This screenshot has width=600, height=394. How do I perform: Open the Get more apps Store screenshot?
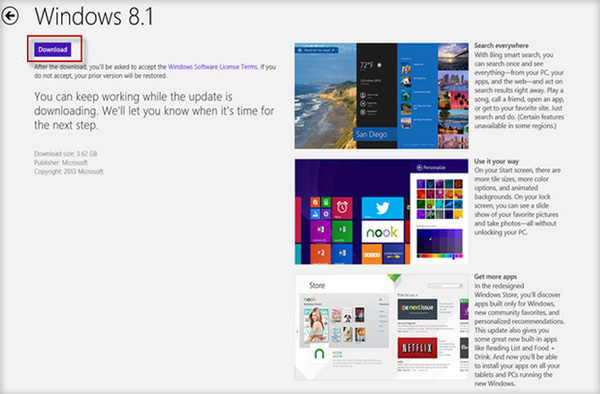[x=382, y=327]
